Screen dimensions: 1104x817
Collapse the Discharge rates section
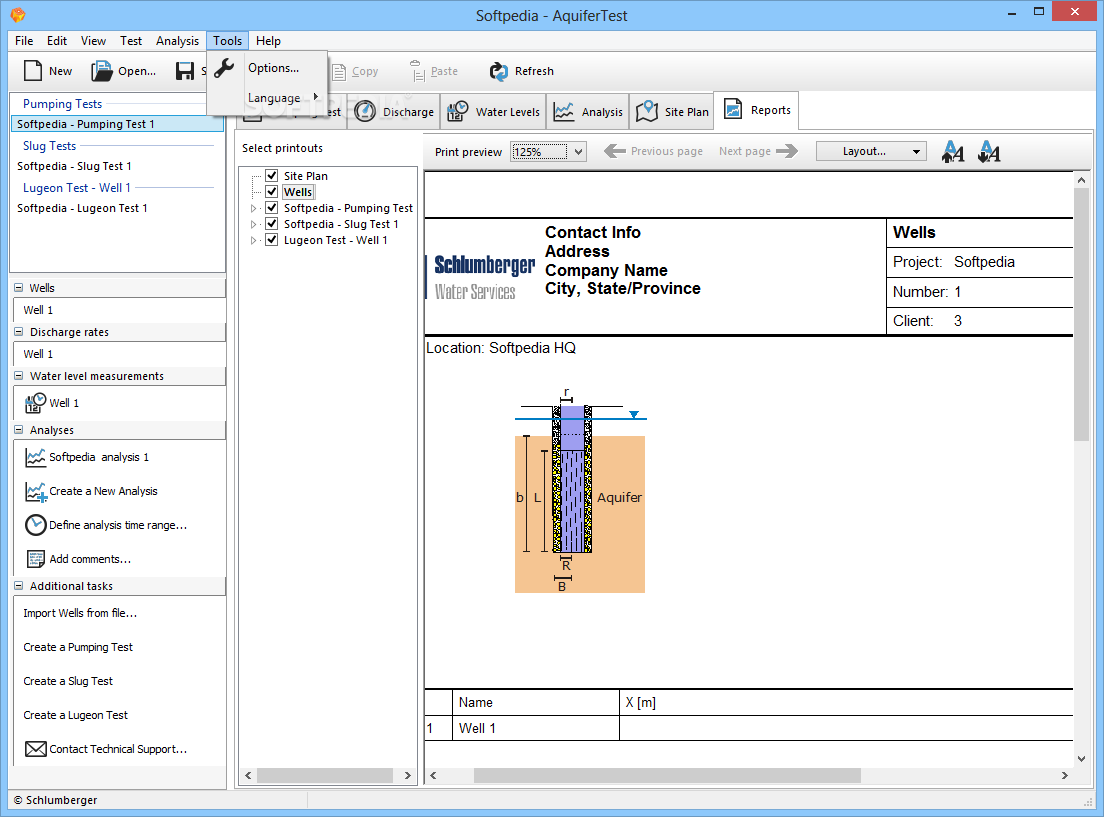point(18,332)
